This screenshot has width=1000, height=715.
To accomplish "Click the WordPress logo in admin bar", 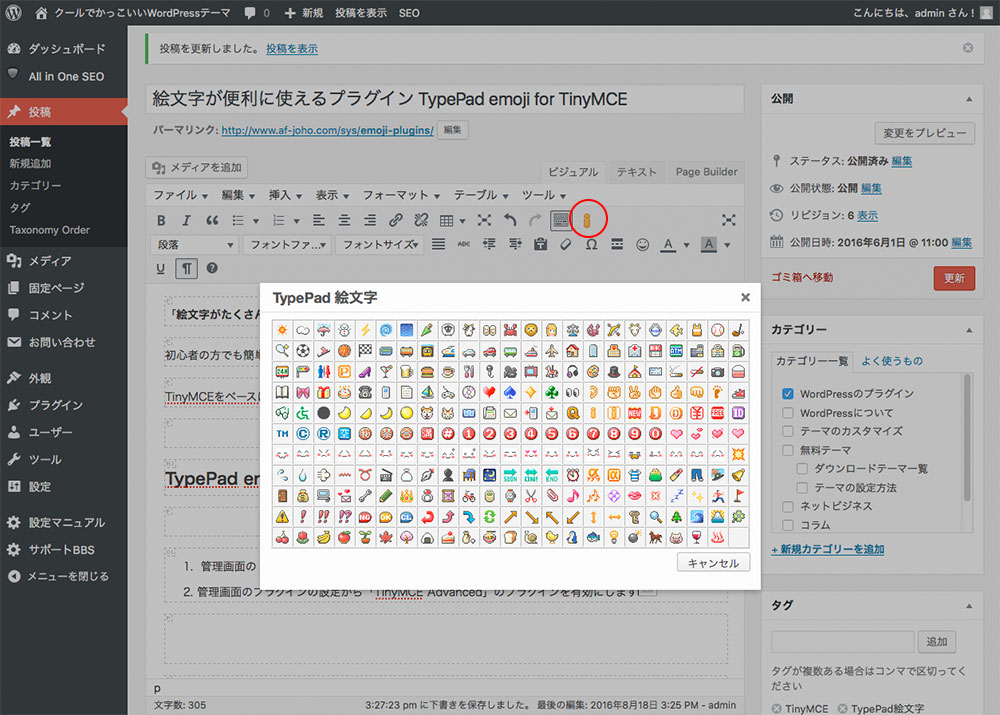I will click(x=13, y=12).
